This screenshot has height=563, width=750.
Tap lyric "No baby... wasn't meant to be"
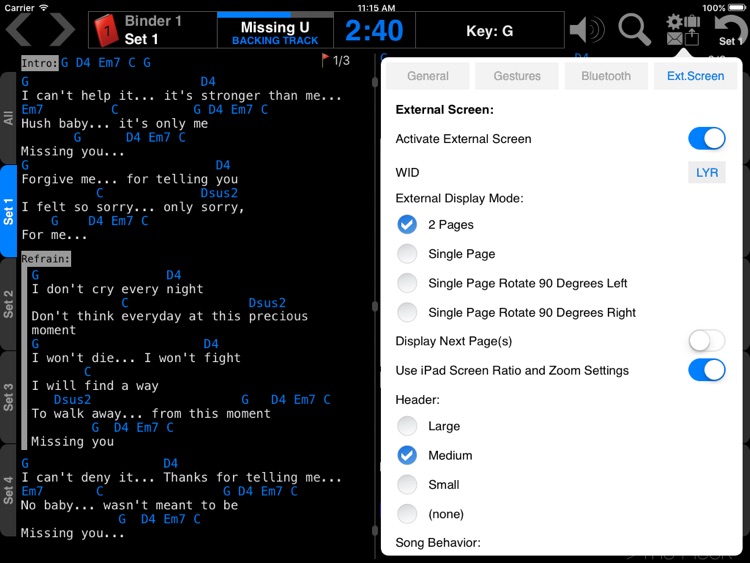[129, 505]
